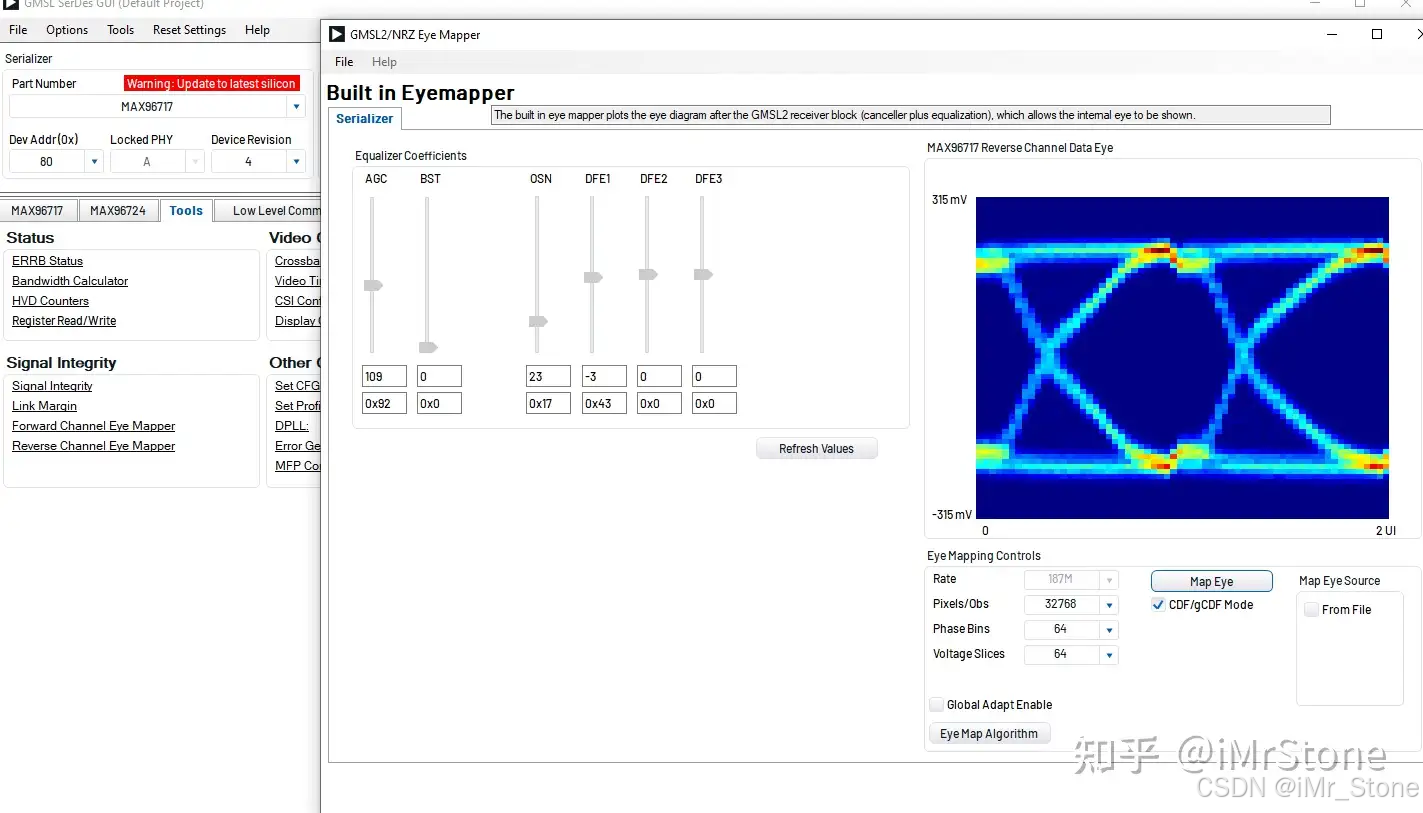Click the OSN hex field 0x17
The width and height of the screenshot is (1423, 813).
point(549,404)
